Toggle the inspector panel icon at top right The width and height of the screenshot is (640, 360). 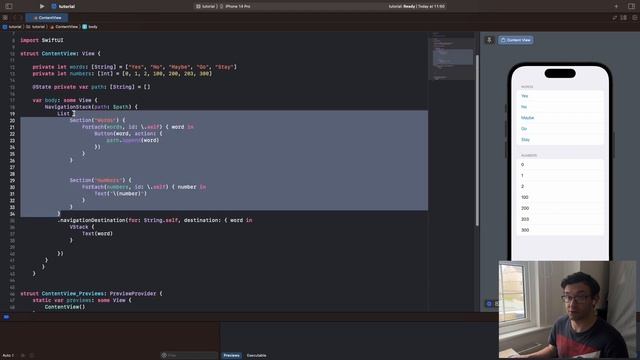point(631,6)
